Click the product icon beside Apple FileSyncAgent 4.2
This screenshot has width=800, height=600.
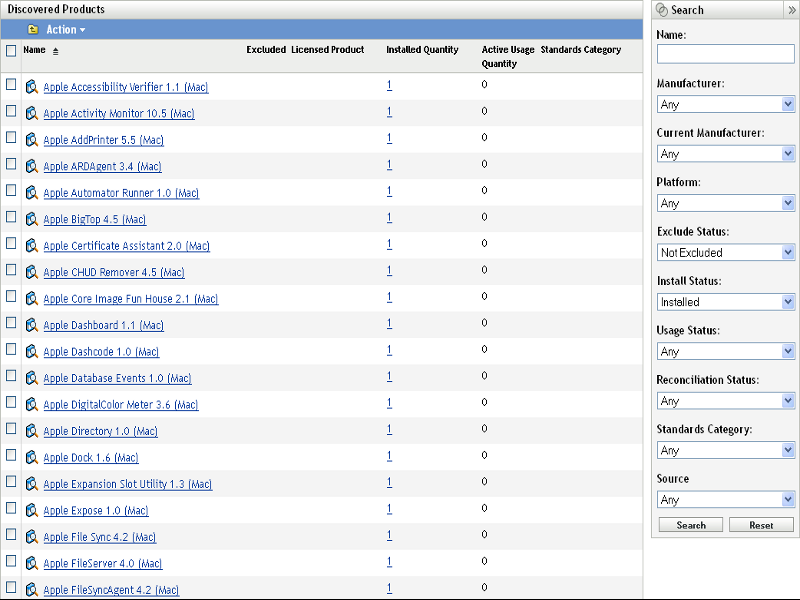pos(32,590)
